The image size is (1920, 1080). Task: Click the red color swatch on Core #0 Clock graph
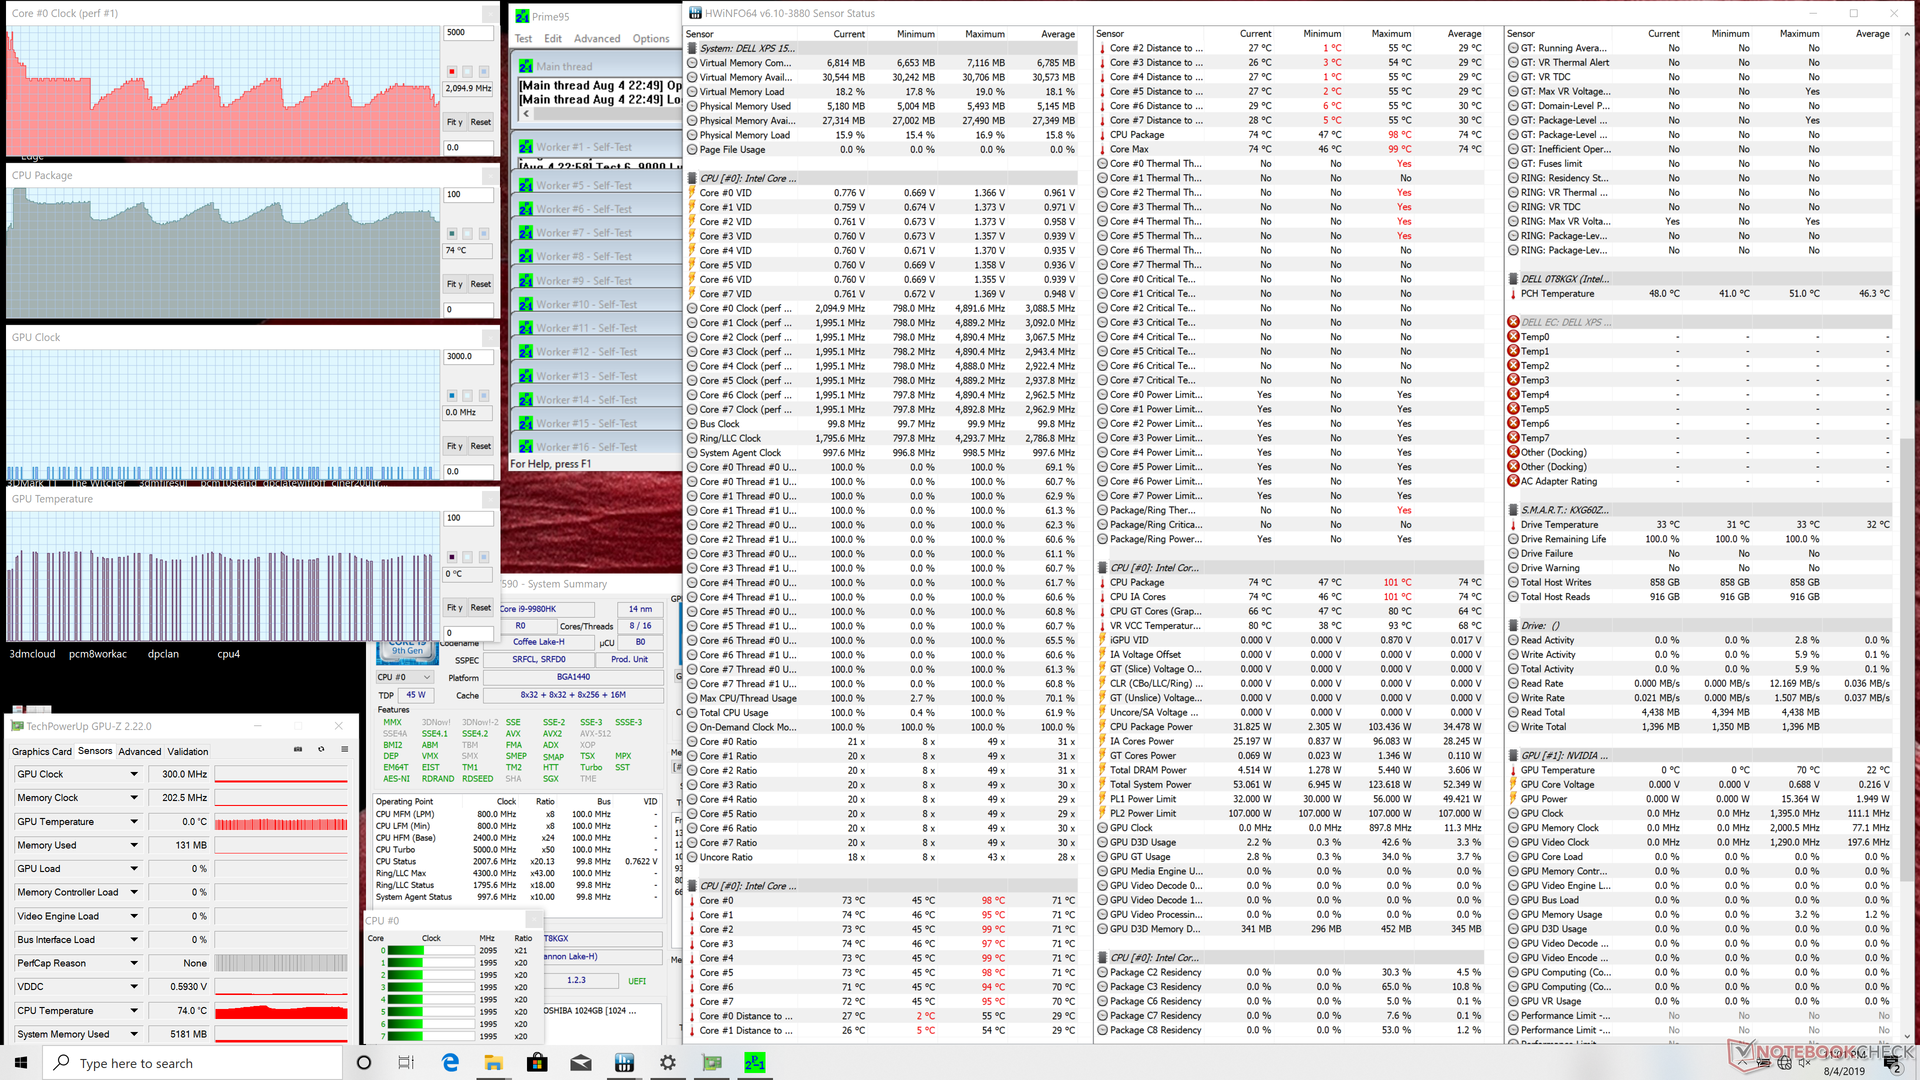[x=452, y=72]
